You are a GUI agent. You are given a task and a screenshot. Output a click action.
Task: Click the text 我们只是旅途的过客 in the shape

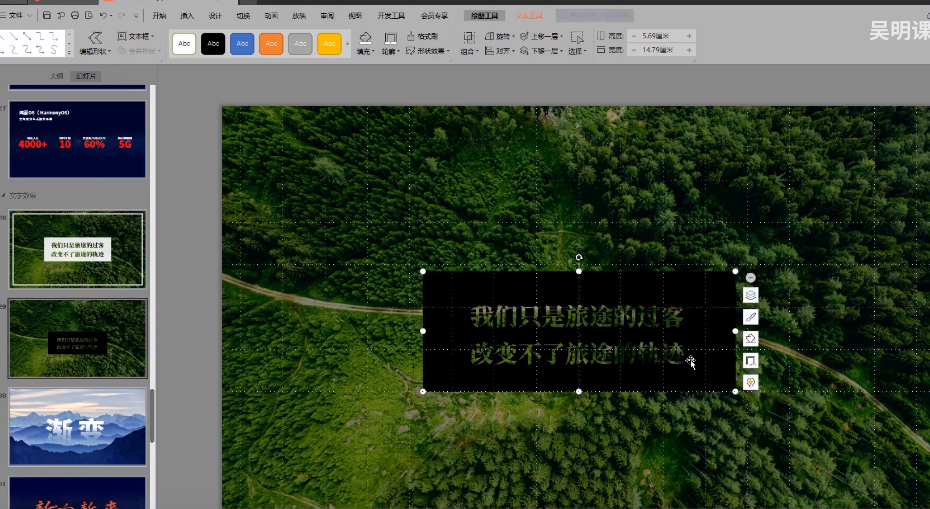[577, 317]
